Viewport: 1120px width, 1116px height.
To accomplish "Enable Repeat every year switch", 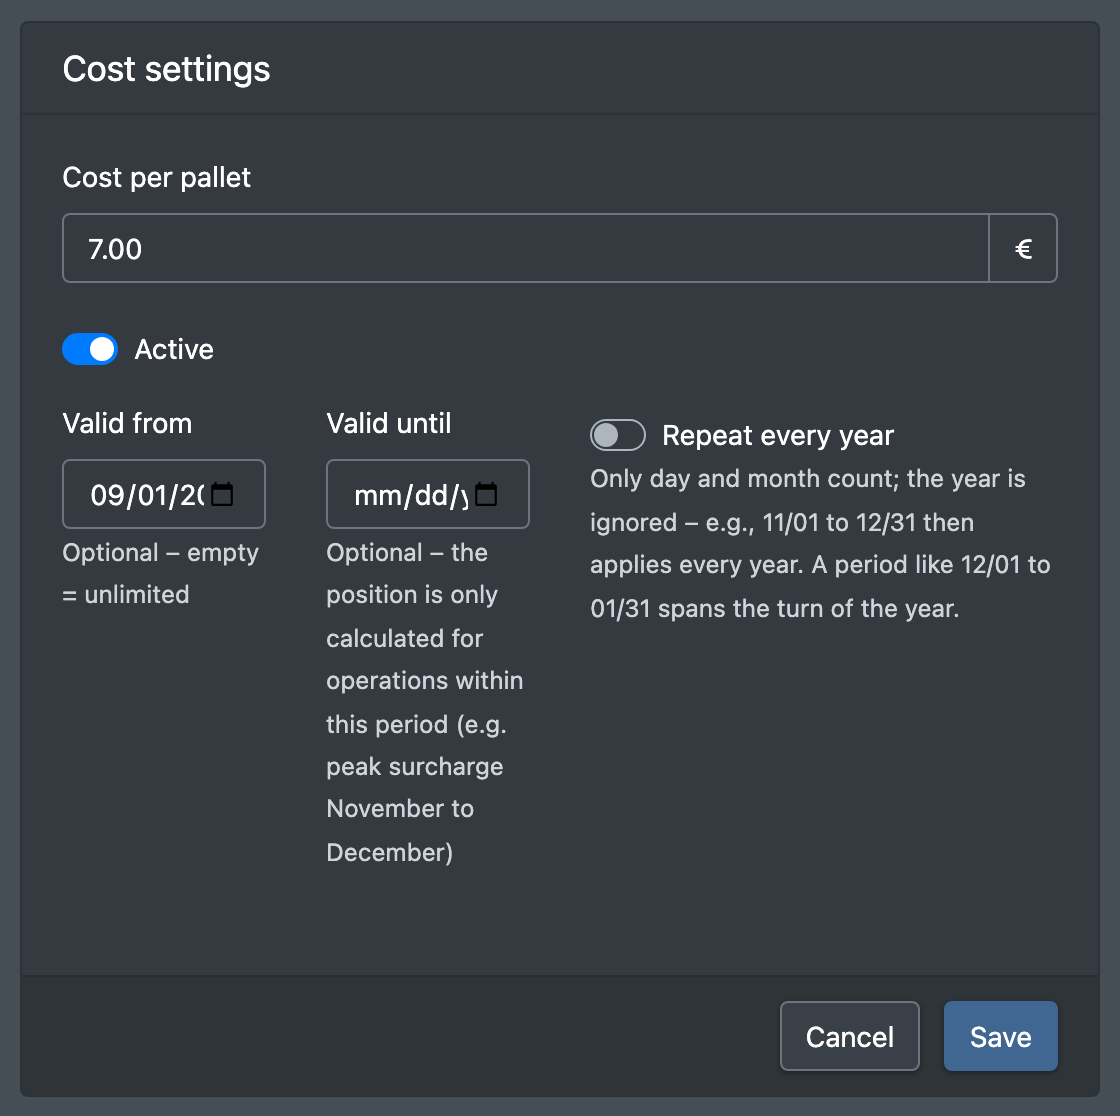I will click(x=618, y=435).
